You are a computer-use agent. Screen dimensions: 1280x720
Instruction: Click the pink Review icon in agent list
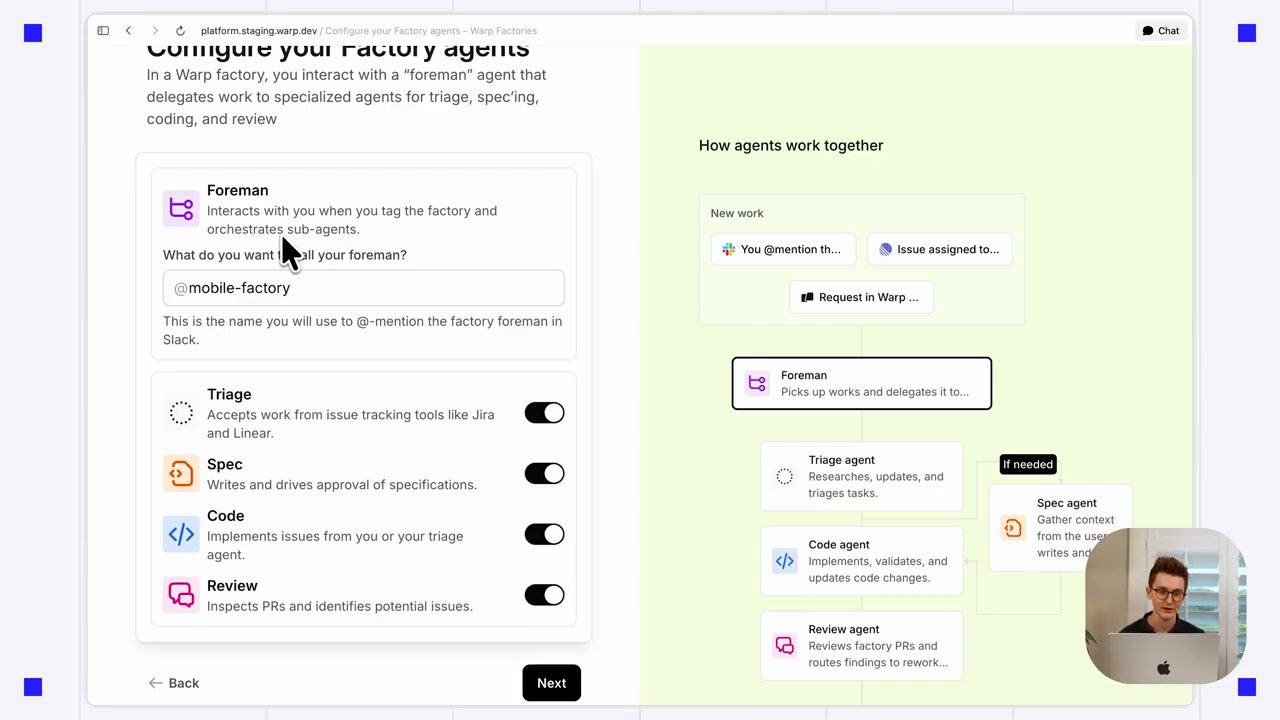pyautogui.click(x=181, y=595)
